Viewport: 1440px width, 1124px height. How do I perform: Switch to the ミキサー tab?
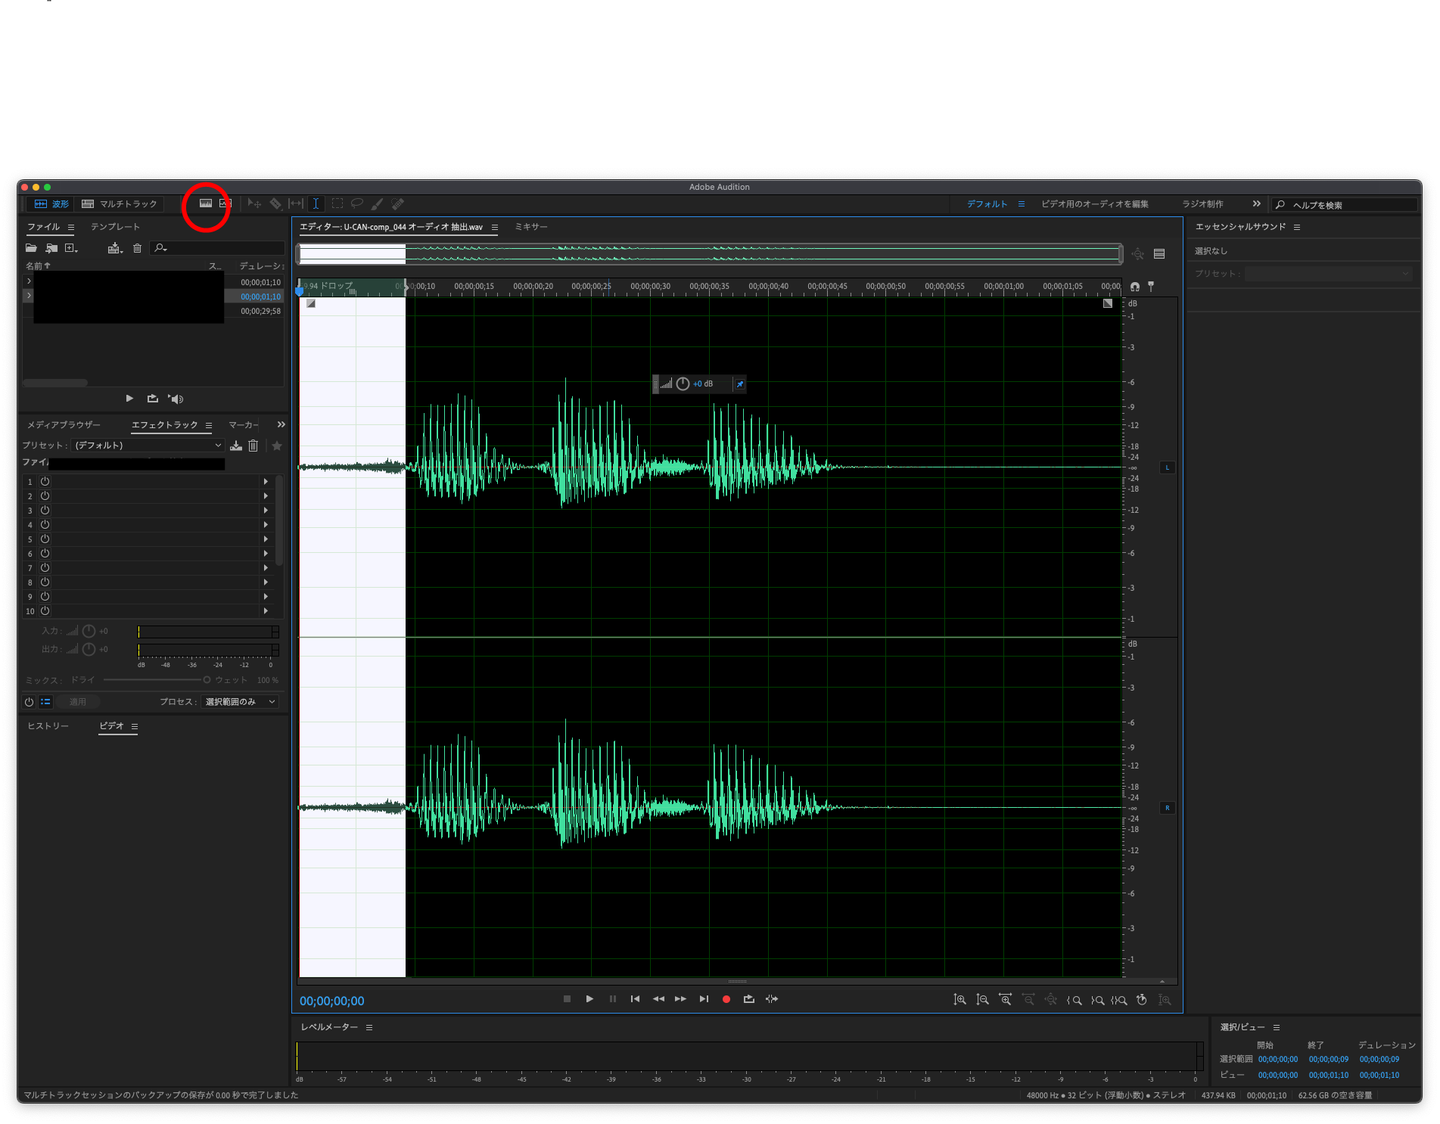531,227
